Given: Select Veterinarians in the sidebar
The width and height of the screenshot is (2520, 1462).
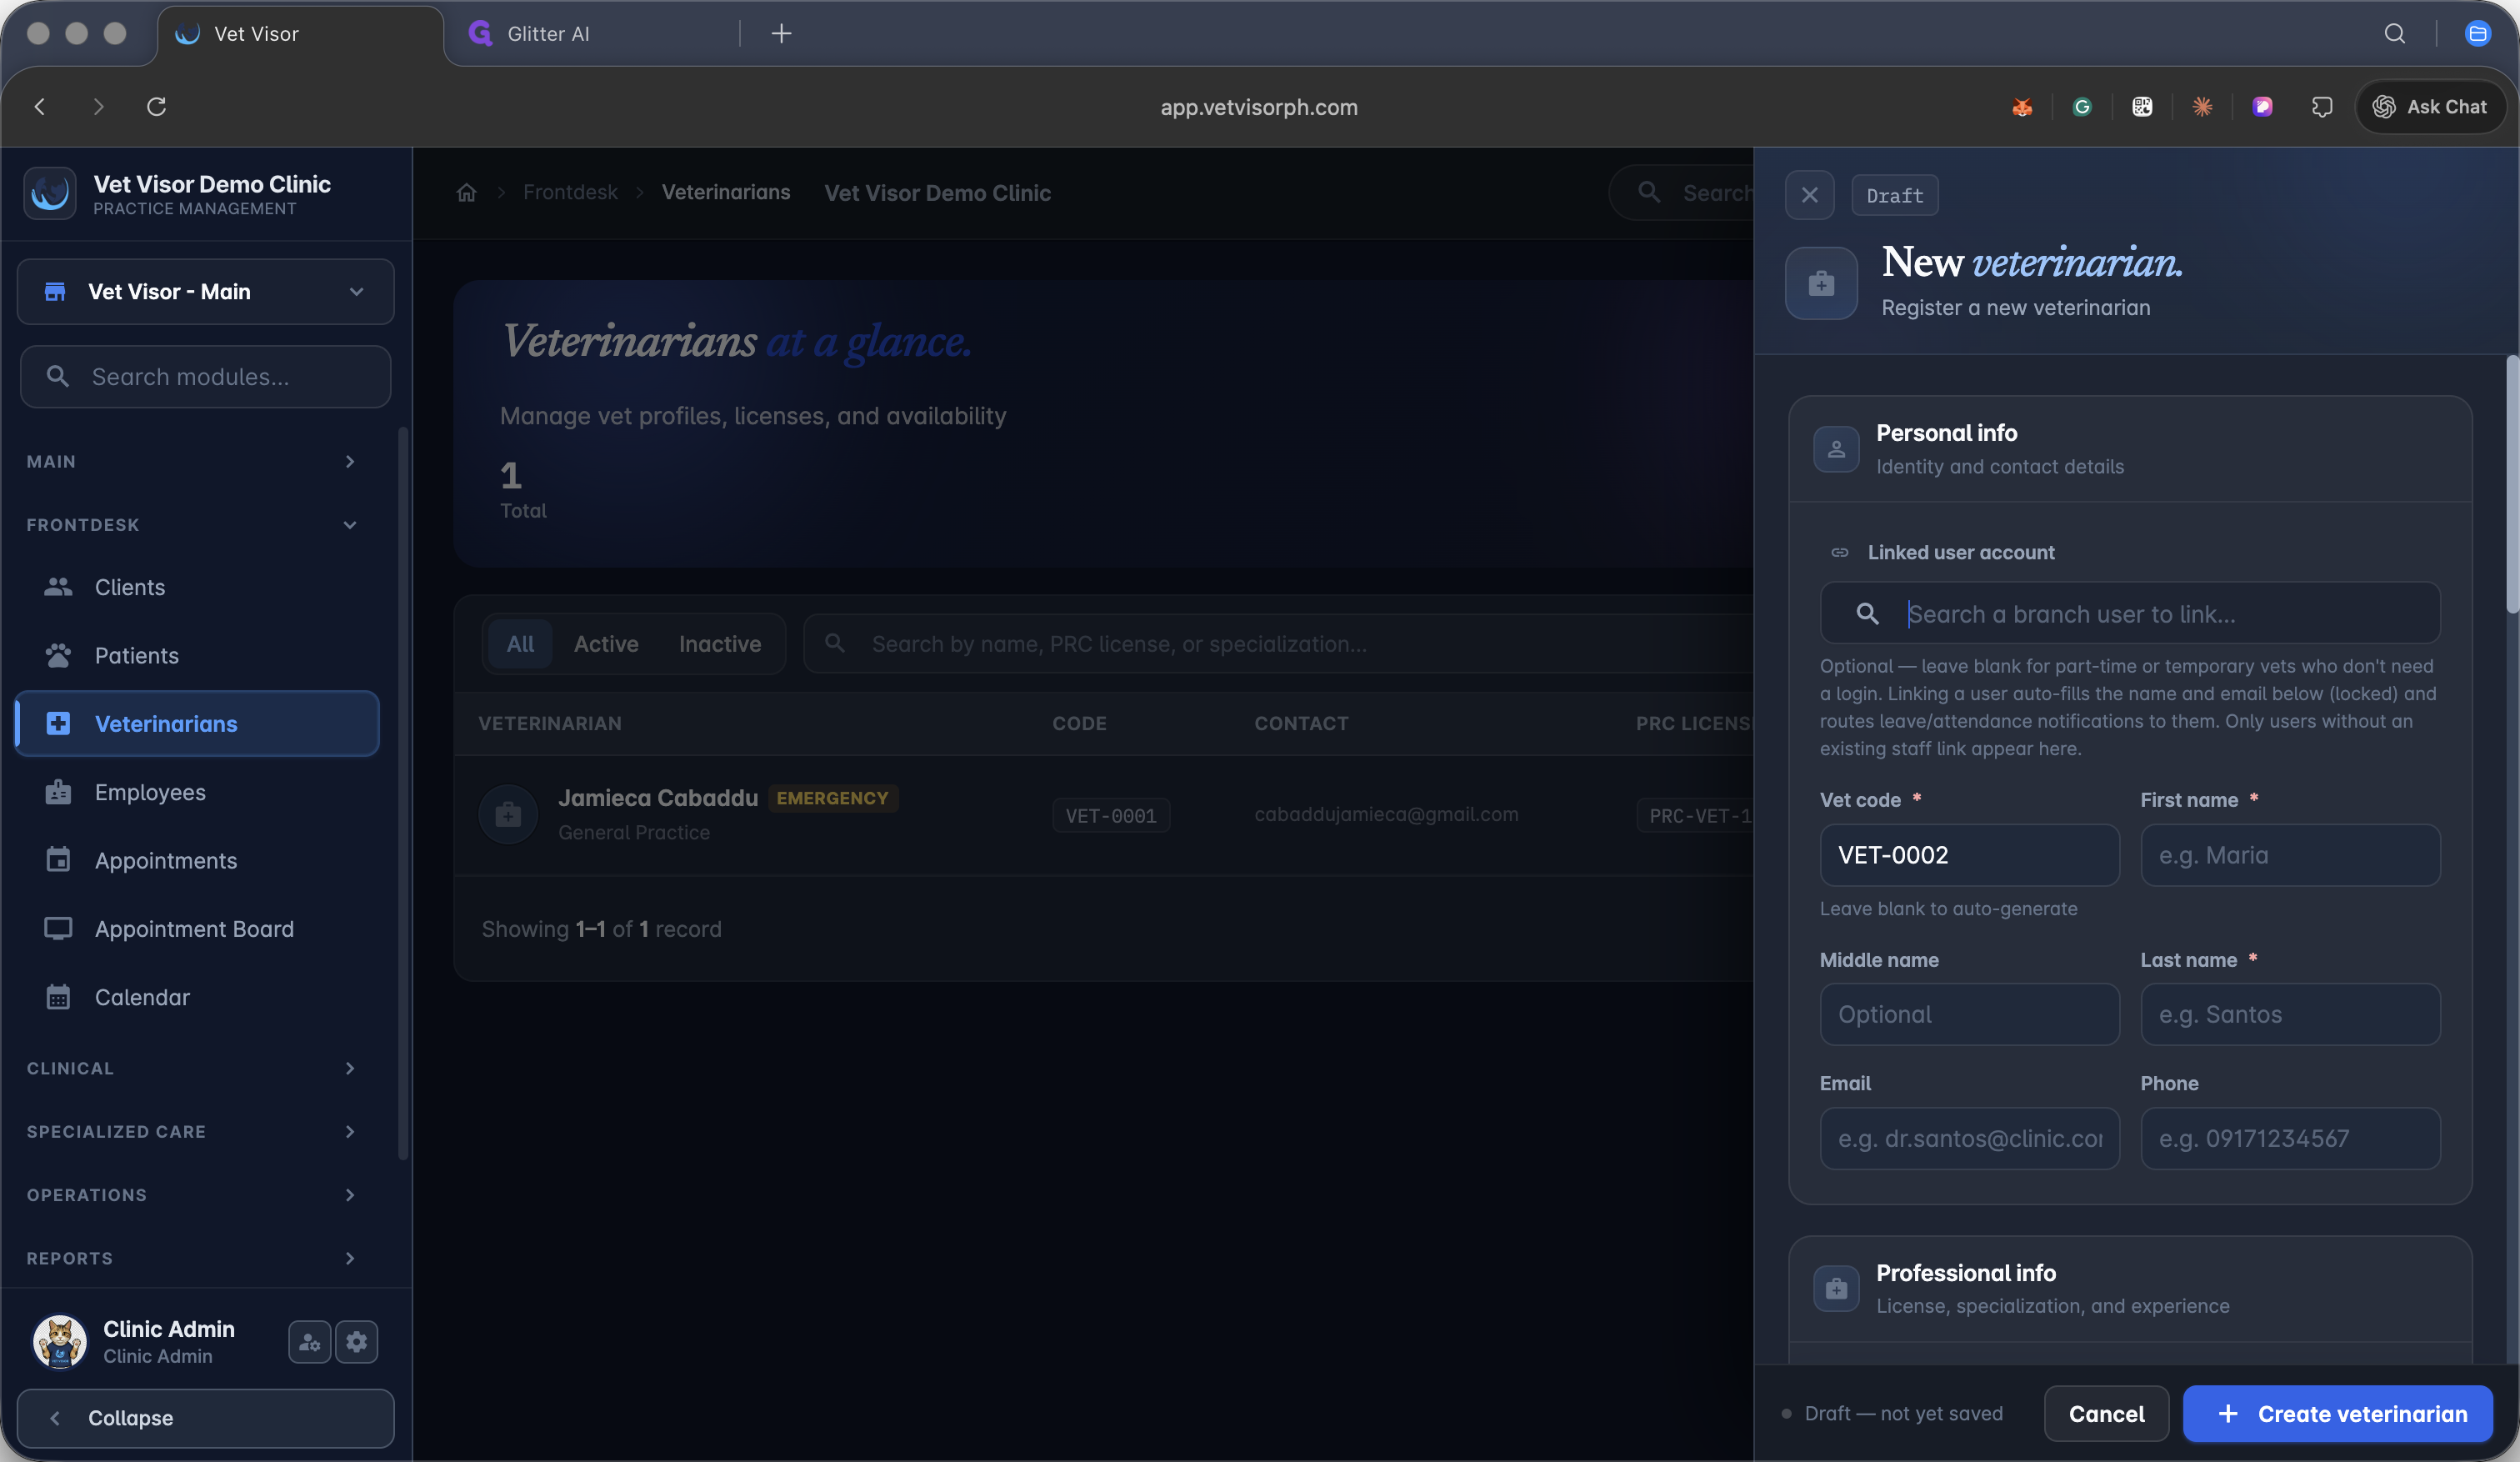Looking at the screenshot, I should click(x=198, y=724).
